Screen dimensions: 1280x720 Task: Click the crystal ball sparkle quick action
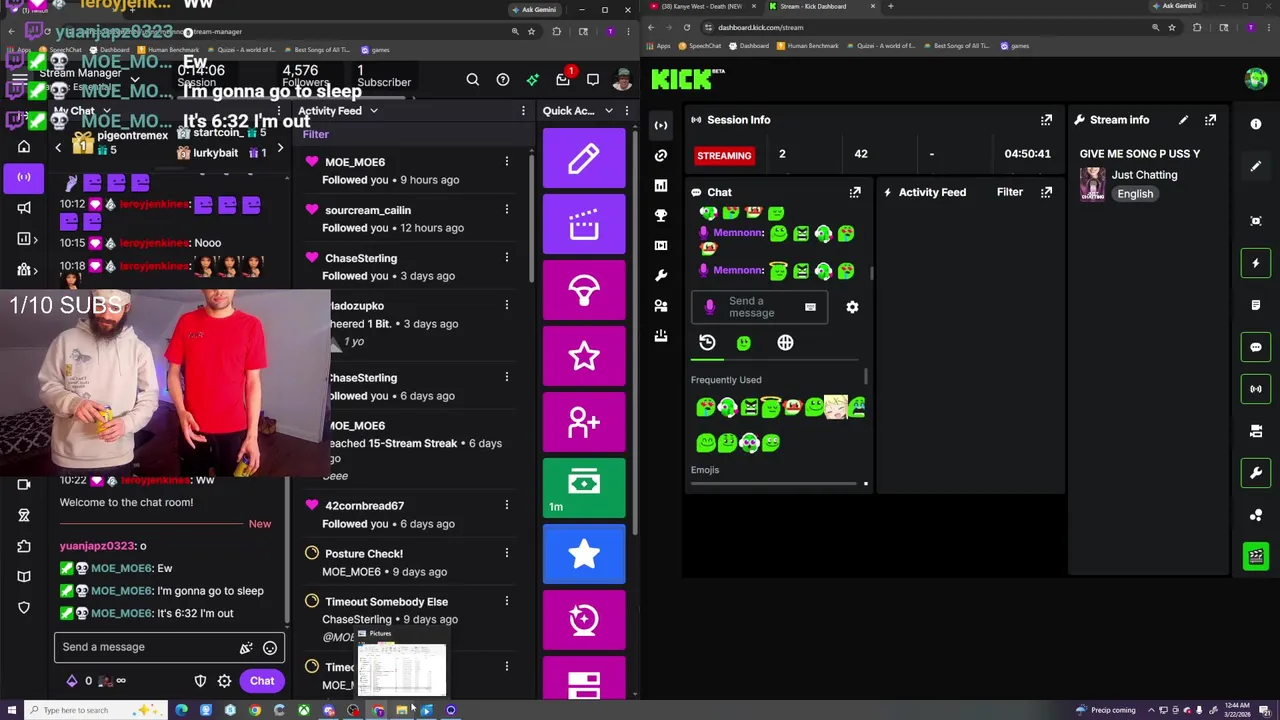(584, 620)
